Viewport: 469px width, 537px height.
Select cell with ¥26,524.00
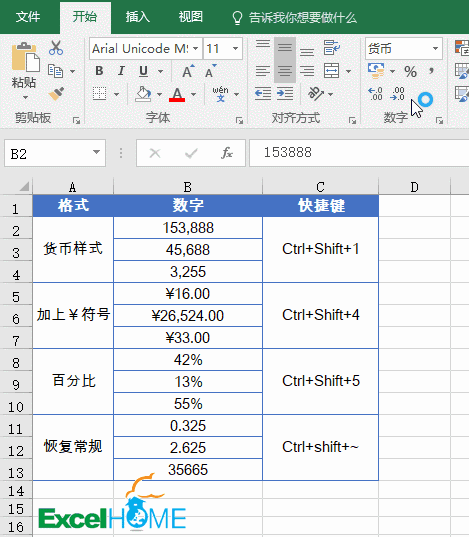coord(188,316)
